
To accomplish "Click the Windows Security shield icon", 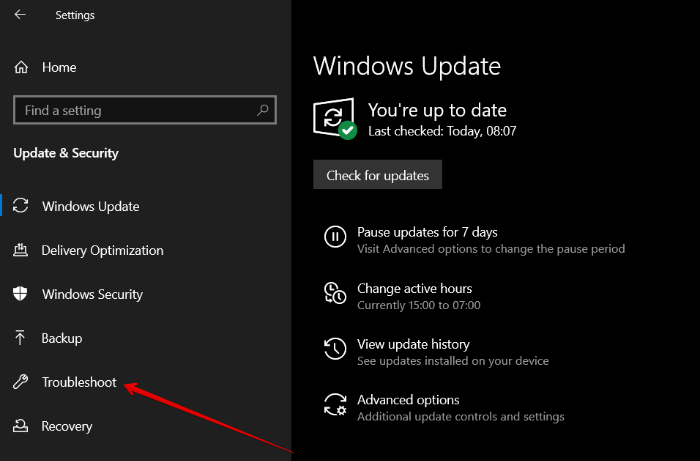I will (x=20, y=294).
